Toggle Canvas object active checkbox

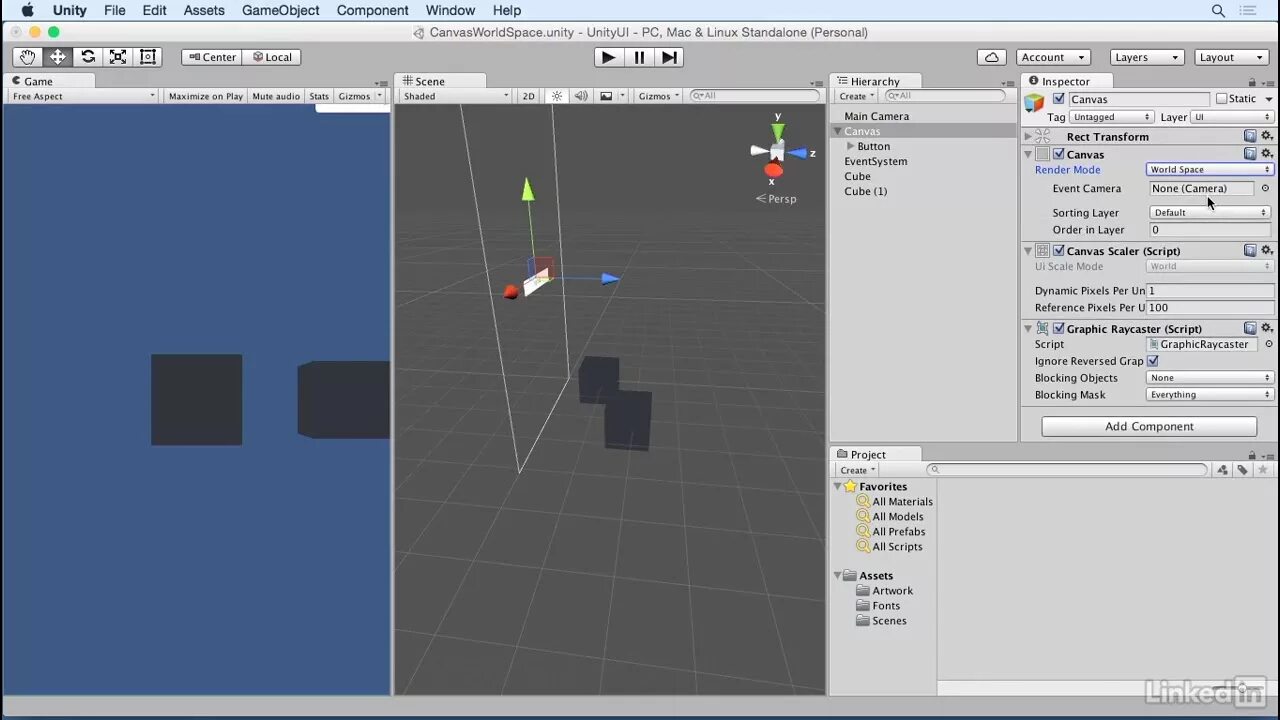point(1059,99)
